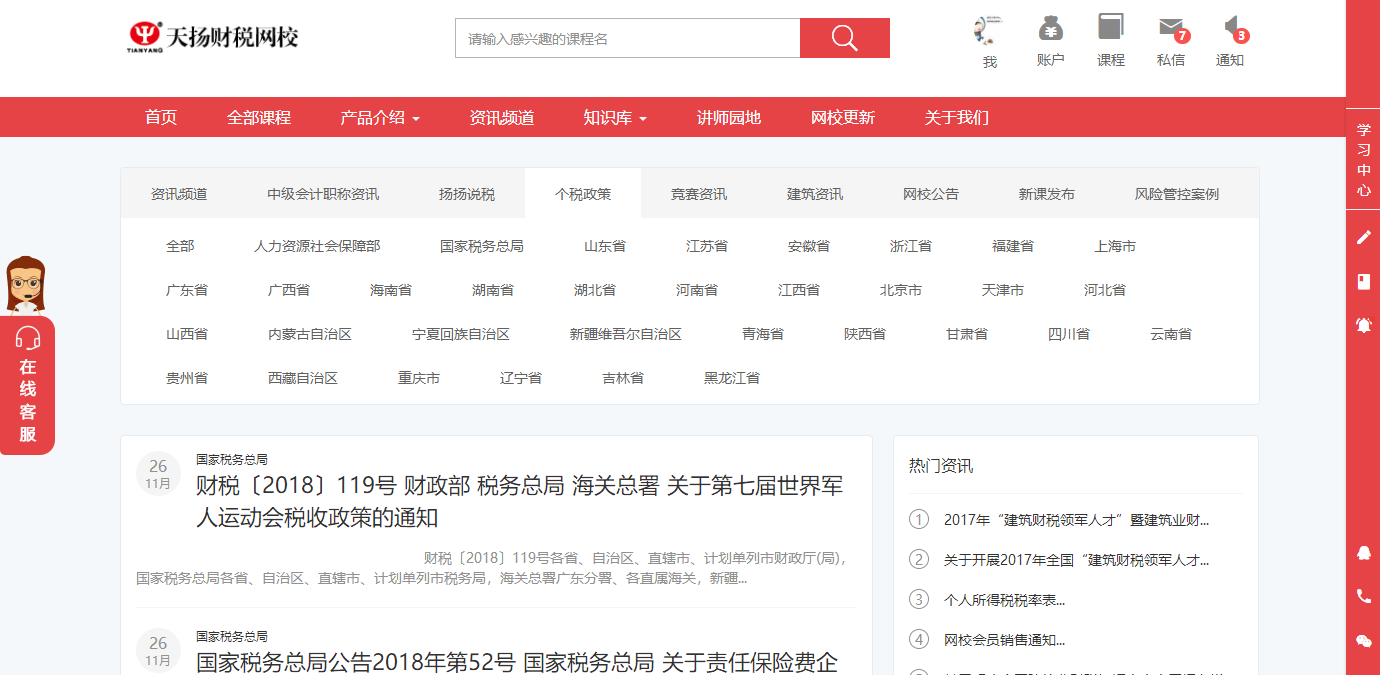Click the course name search input field
Screen dimensions: 1380x675
tap(627, 39)
